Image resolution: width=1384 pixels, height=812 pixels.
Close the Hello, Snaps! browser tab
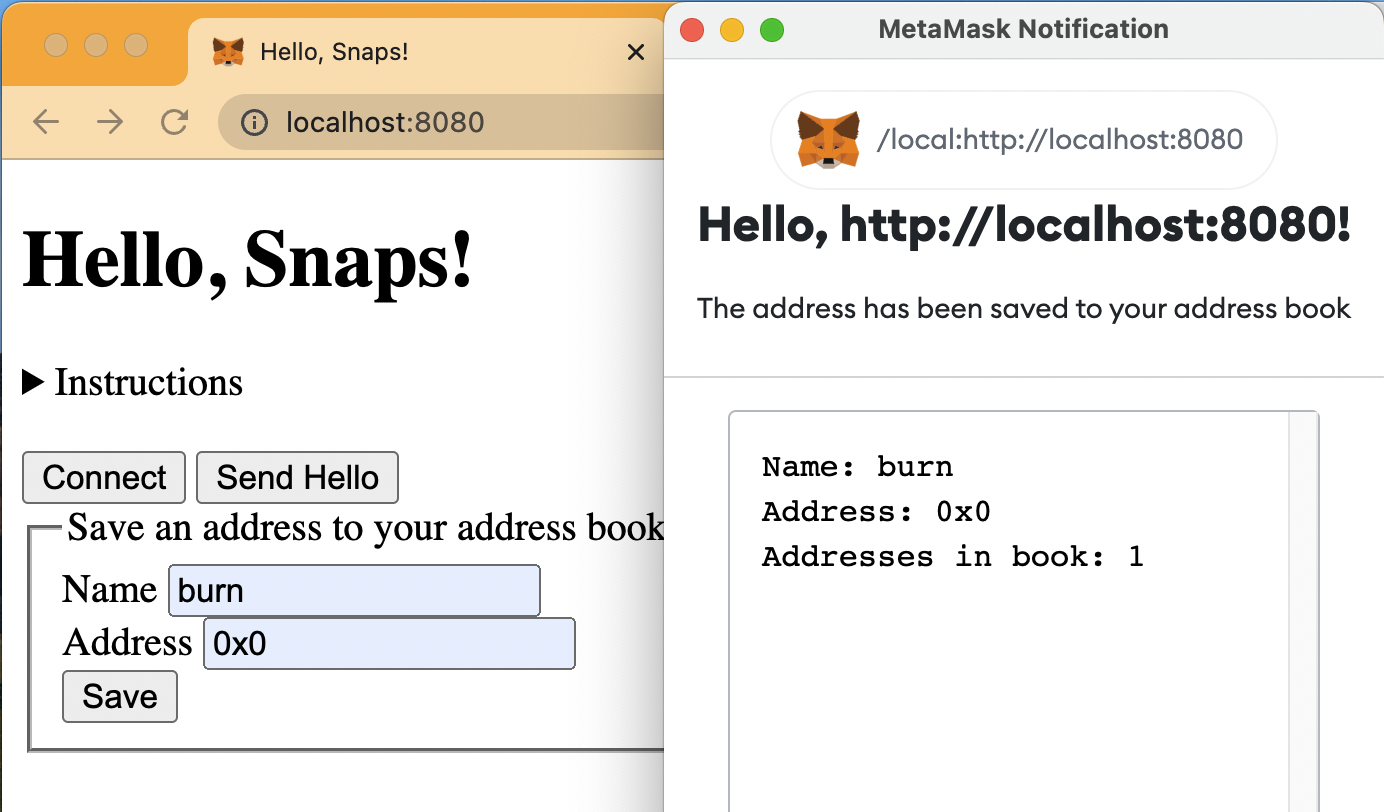click(x=635, y=52)
